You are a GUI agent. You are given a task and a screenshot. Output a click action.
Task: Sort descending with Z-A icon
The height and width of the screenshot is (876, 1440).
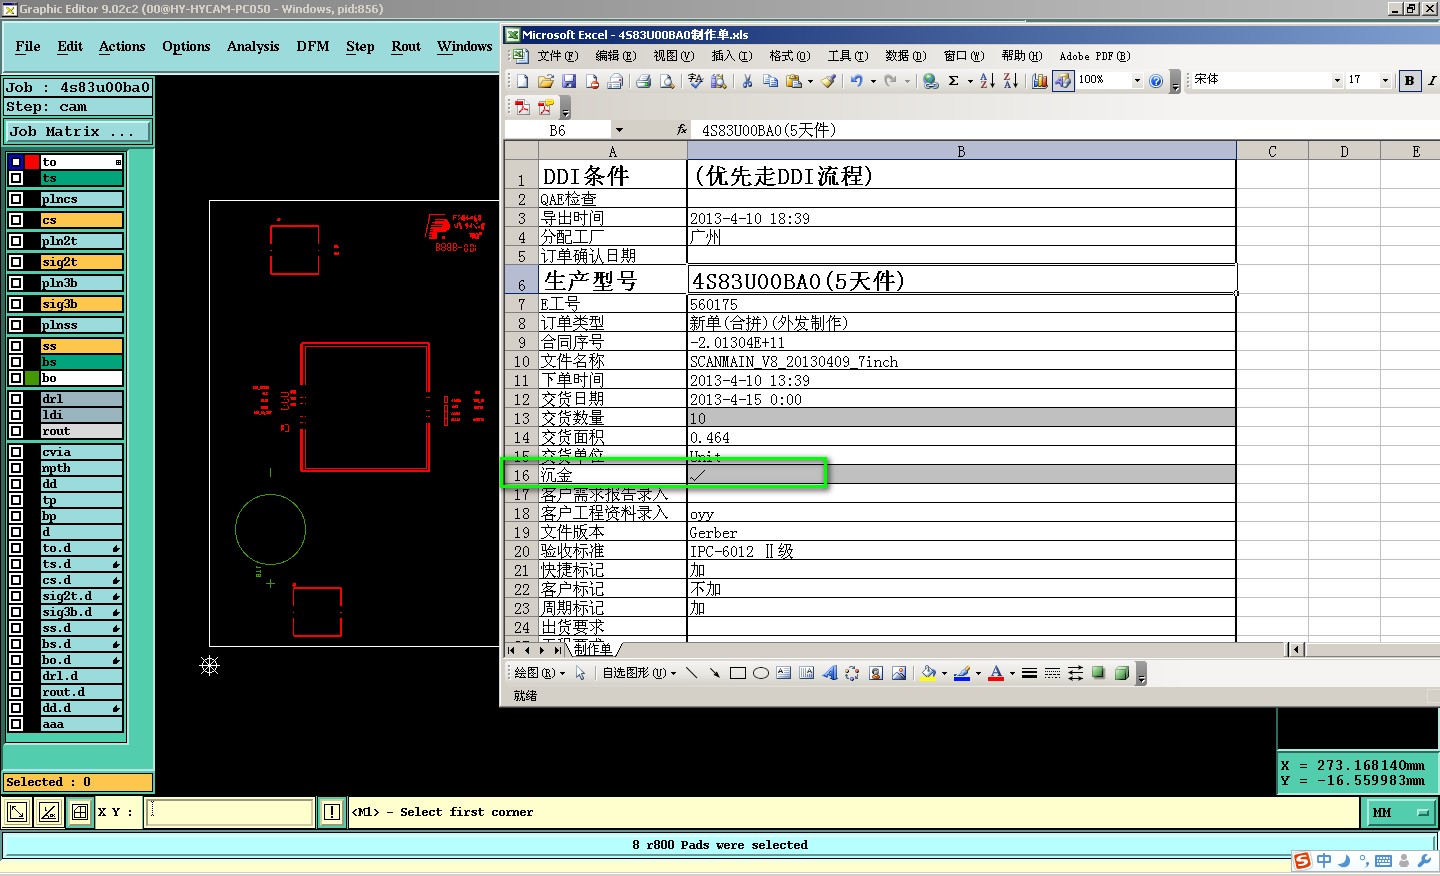[x=1011, y=81]
